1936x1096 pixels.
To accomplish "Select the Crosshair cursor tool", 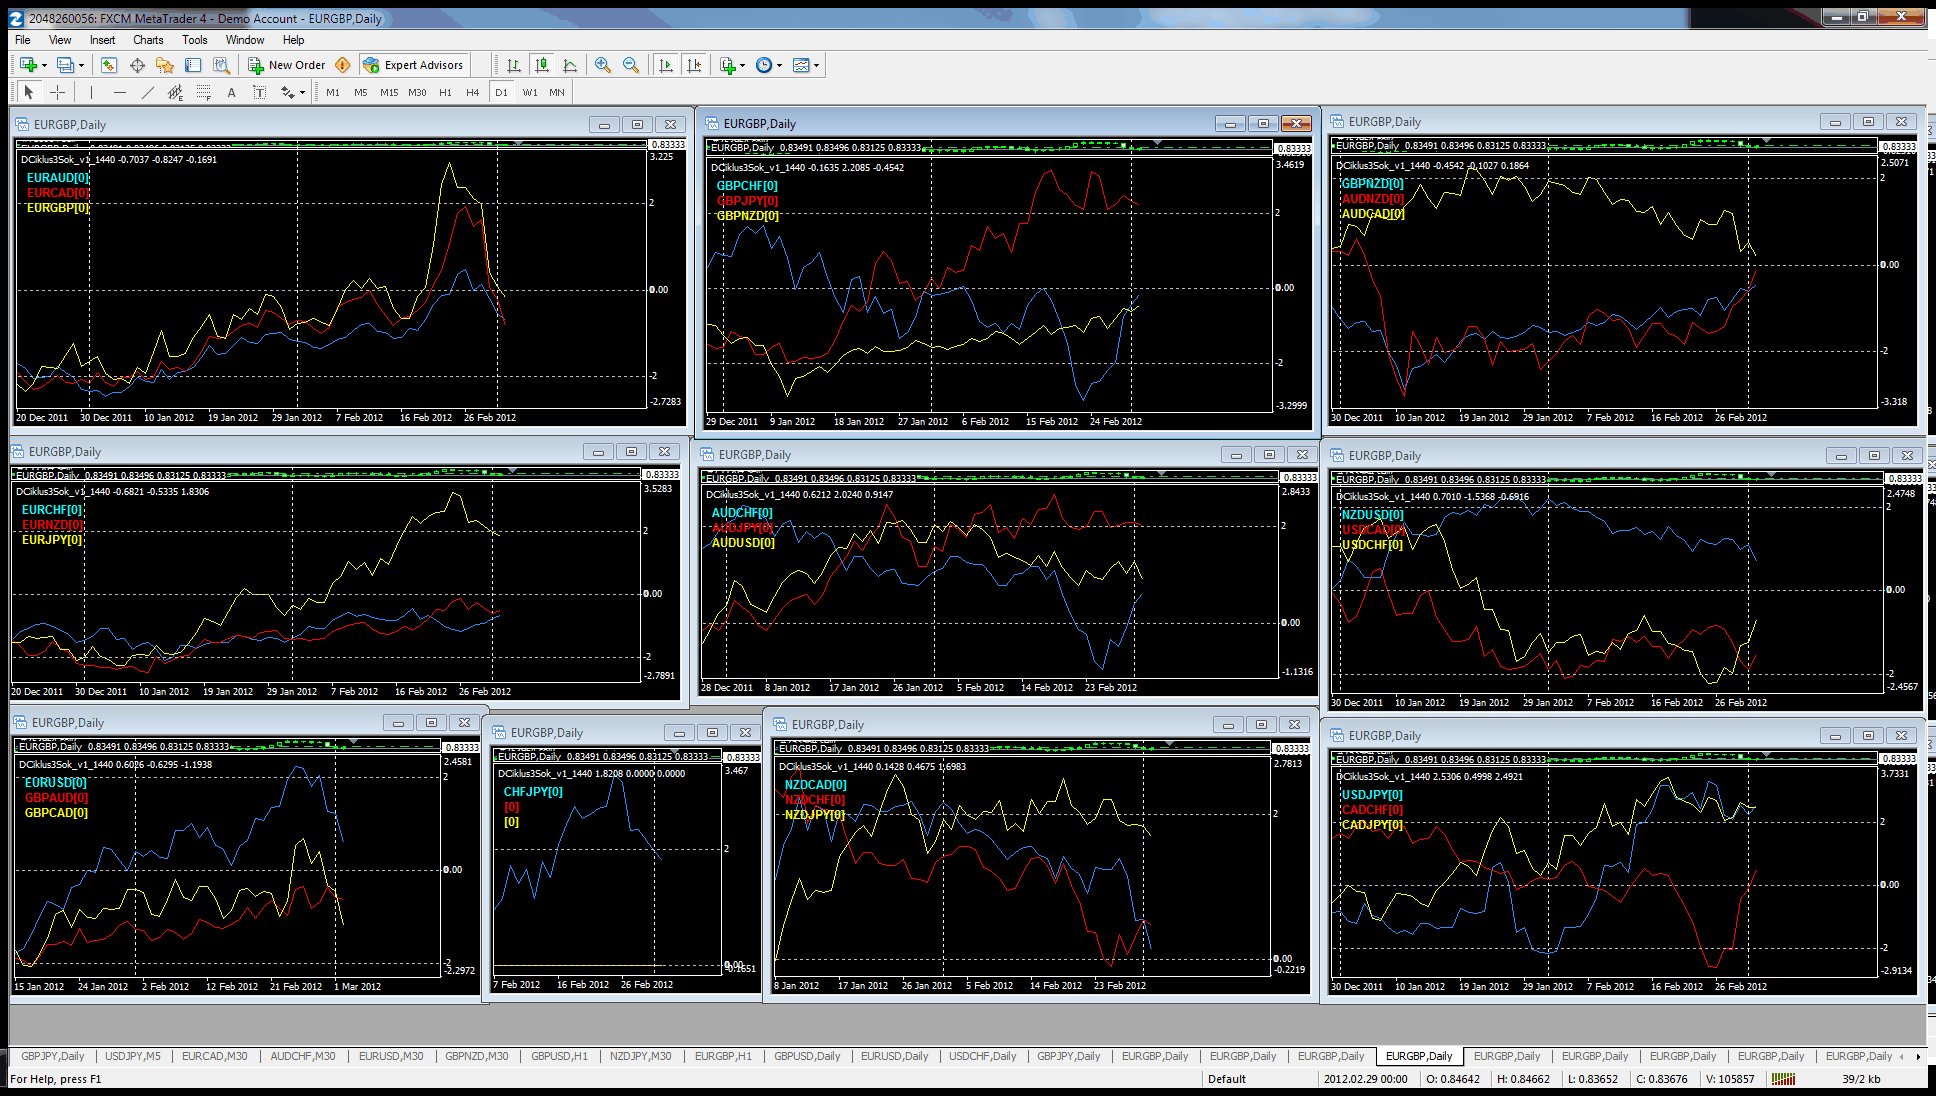I will [58, 92].
